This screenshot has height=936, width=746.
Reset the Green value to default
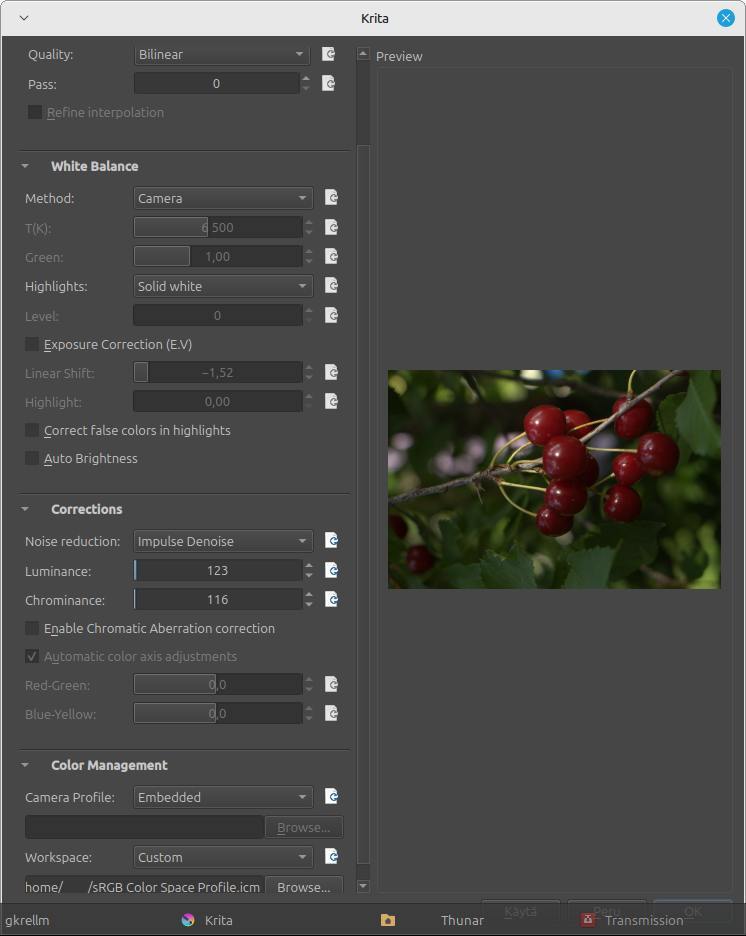tap(332, 256)
